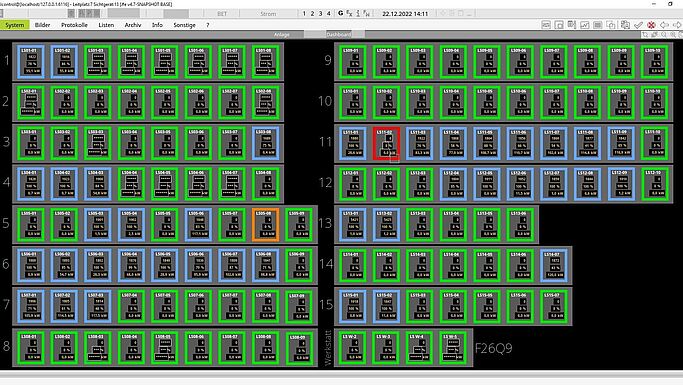Click the Strom button in top bar
This screenshot has width=683, height=385.
[268, 14]
